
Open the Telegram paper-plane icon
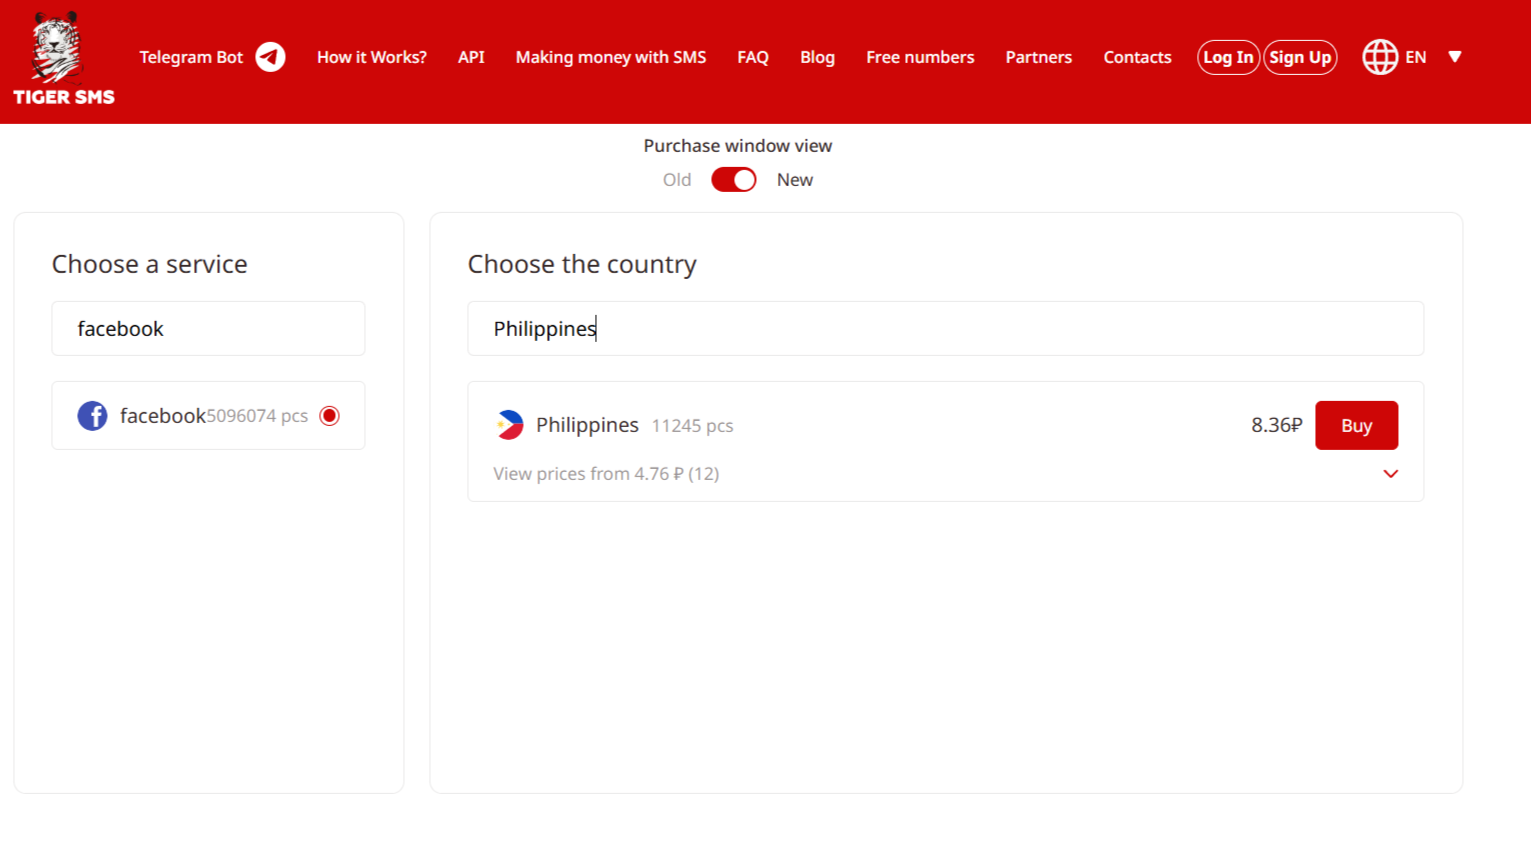[x=270, y=57]
